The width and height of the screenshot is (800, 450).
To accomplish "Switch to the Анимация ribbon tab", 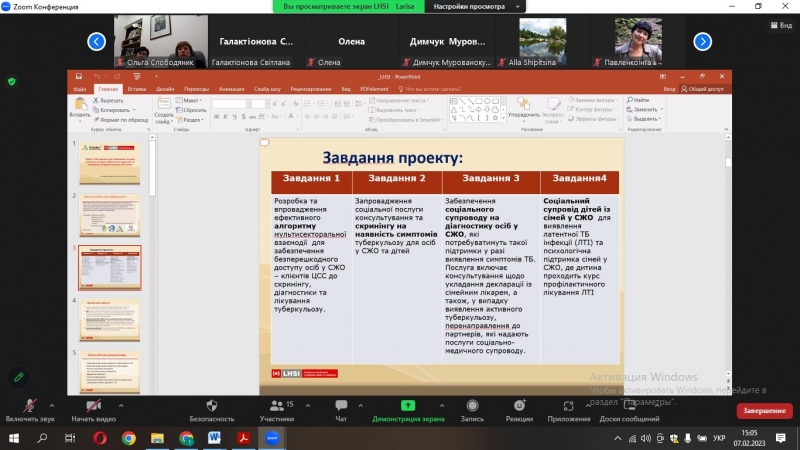I will 231,89.
